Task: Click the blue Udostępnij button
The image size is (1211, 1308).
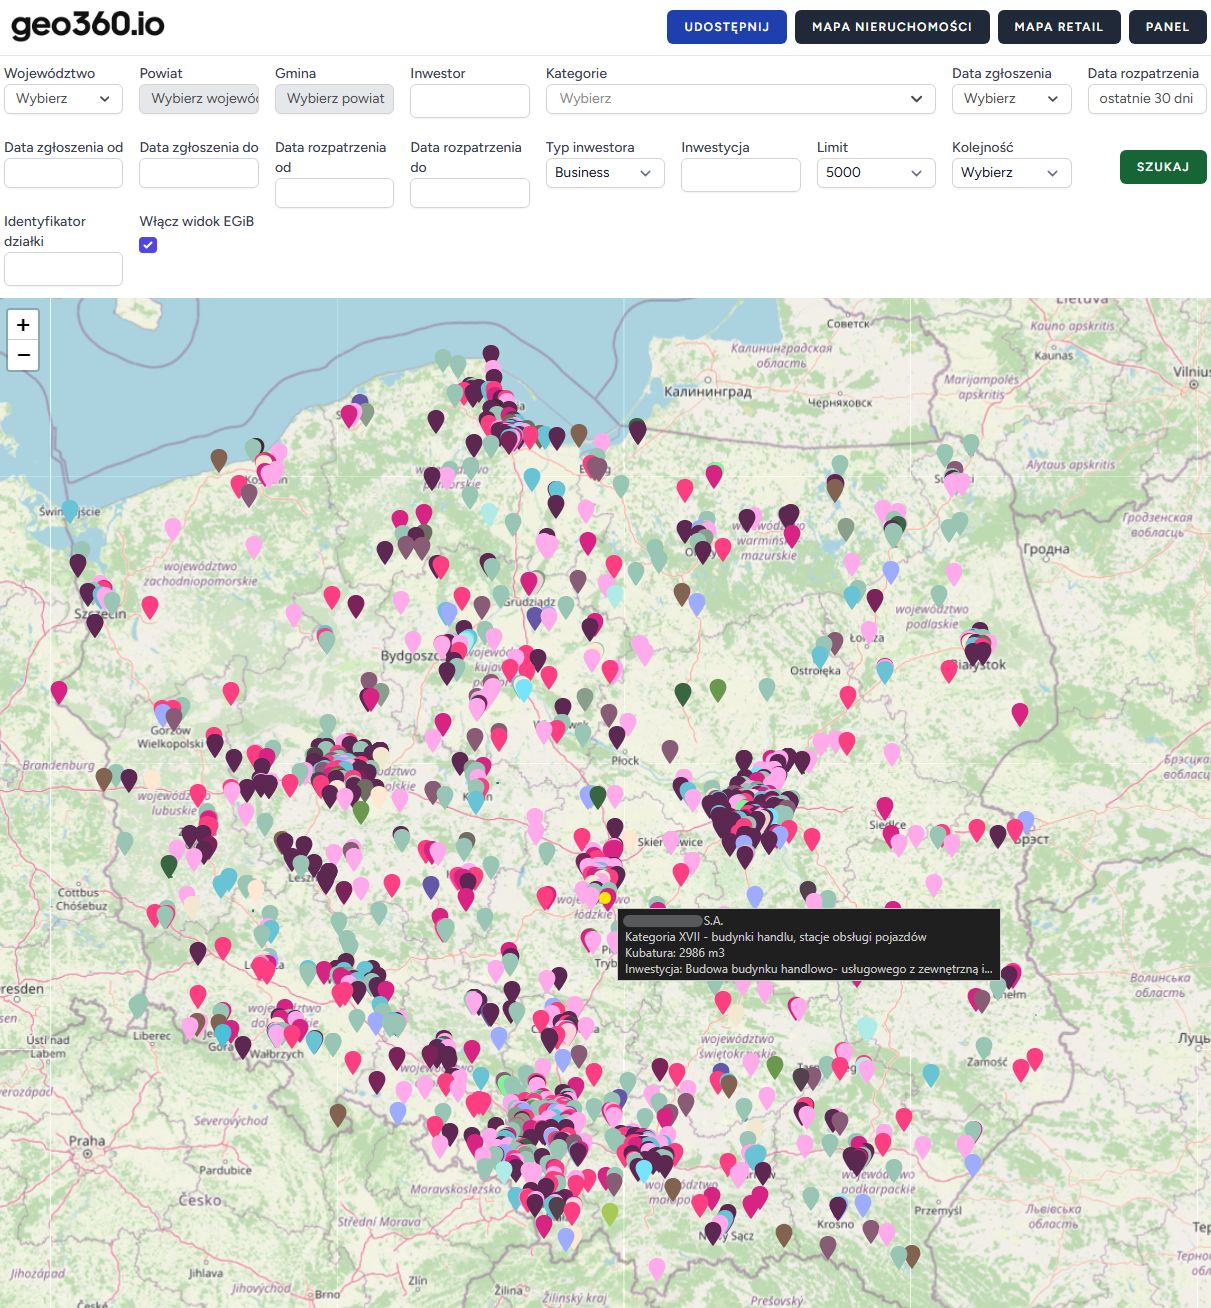Action: pos(727,27)
